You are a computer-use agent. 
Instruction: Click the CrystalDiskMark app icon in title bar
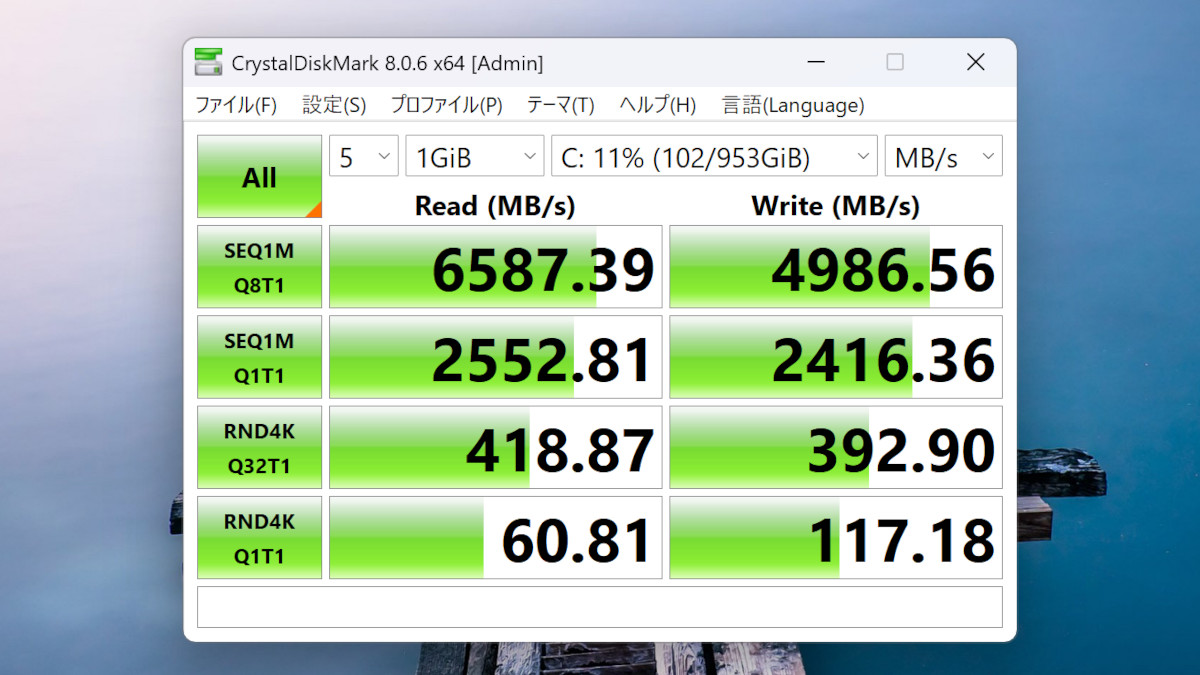[x=209, y=62]
